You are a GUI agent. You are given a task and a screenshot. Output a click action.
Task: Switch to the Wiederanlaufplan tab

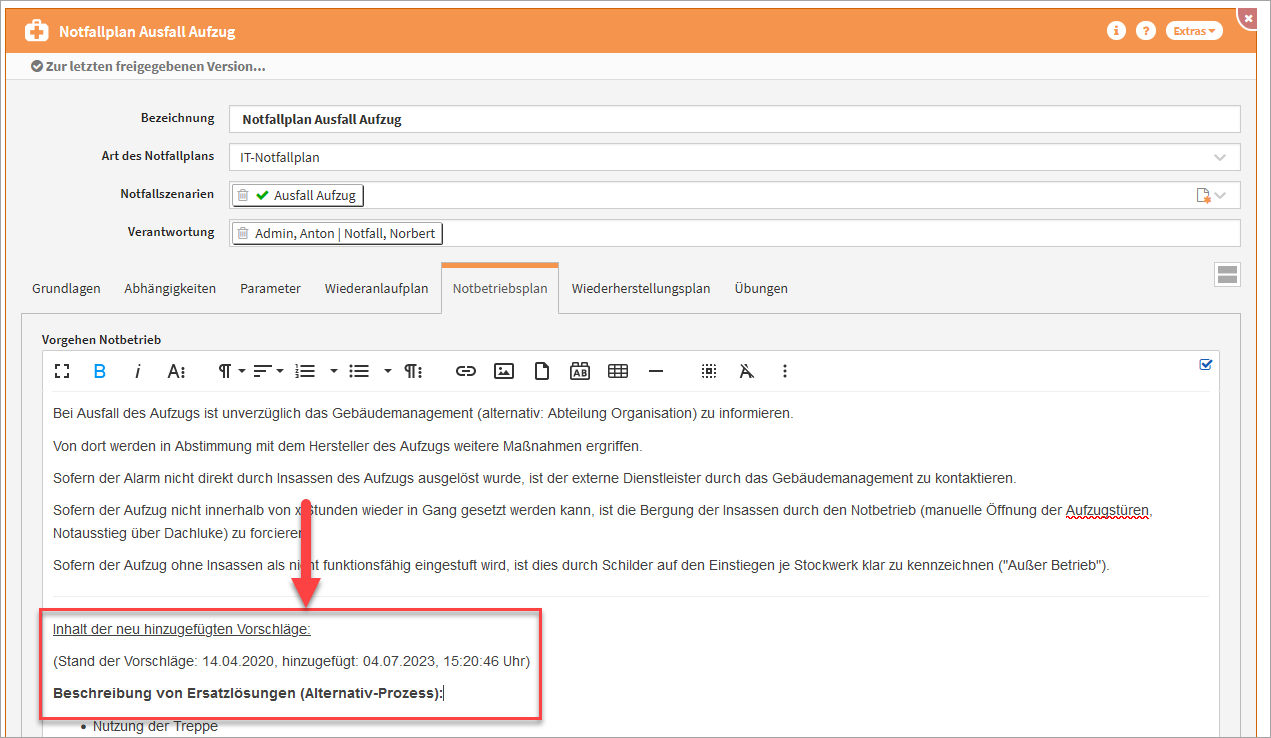[376, 288]
